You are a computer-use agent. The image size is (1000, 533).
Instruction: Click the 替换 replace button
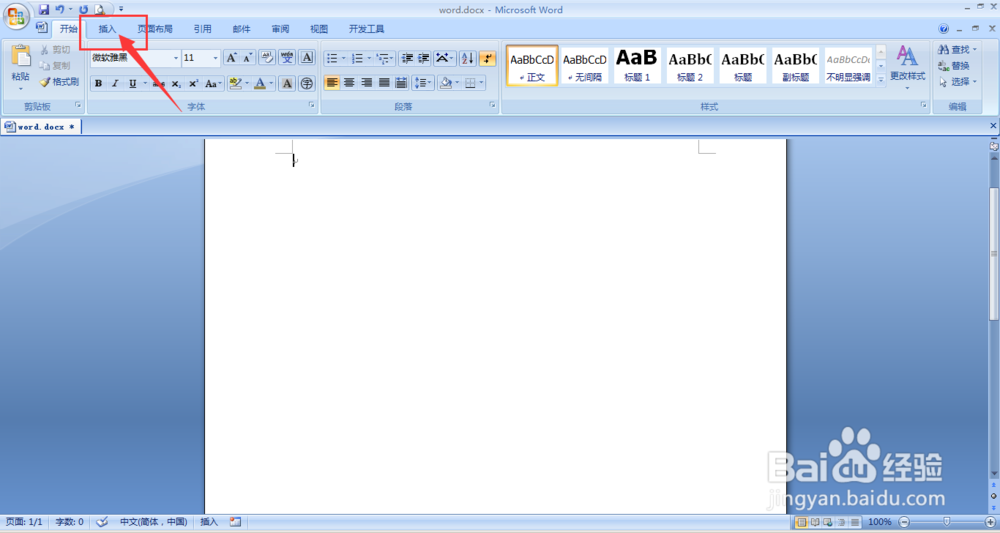(x=954, y=66)
